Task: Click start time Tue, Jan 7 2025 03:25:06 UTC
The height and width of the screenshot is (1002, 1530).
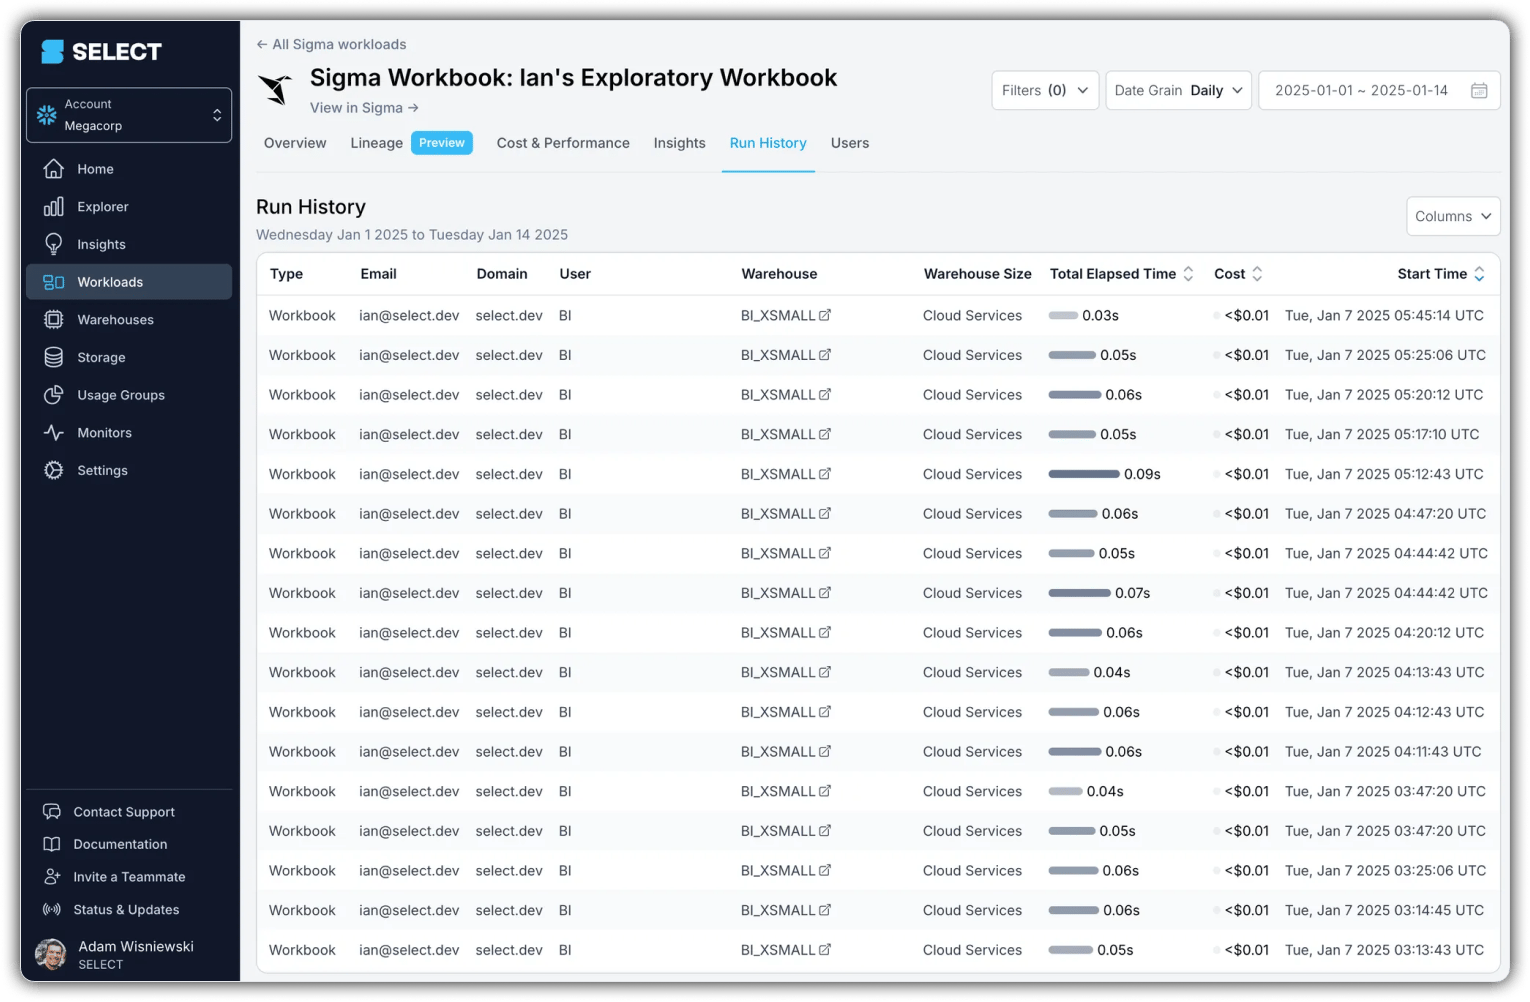Action: [x=1385, y=871]
